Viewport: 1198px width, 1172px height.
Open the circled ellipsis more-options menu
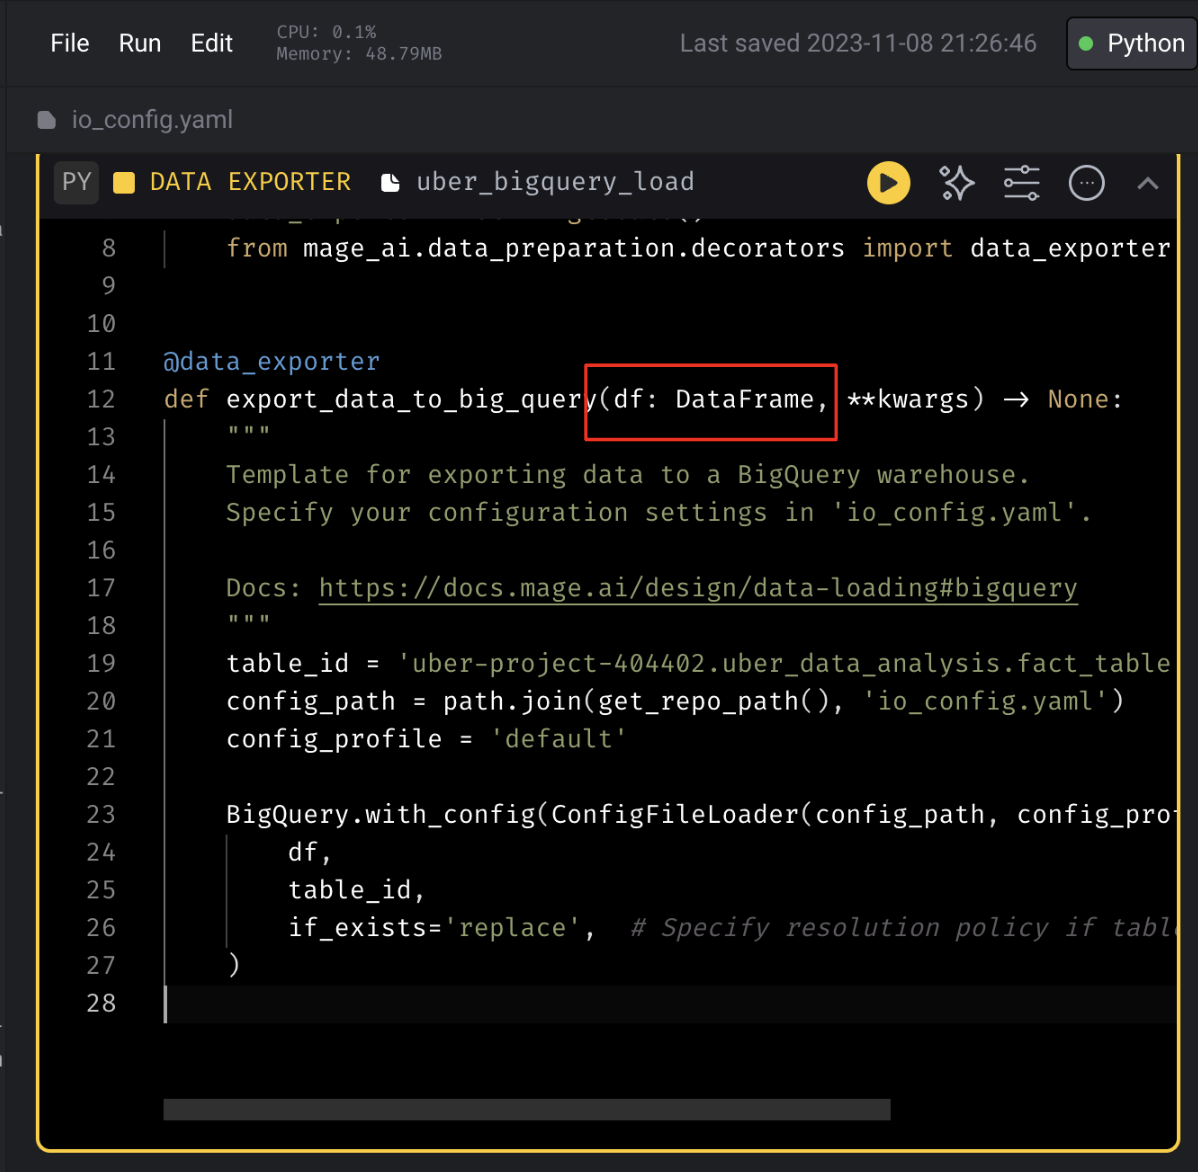click(x=1086, y=183)
